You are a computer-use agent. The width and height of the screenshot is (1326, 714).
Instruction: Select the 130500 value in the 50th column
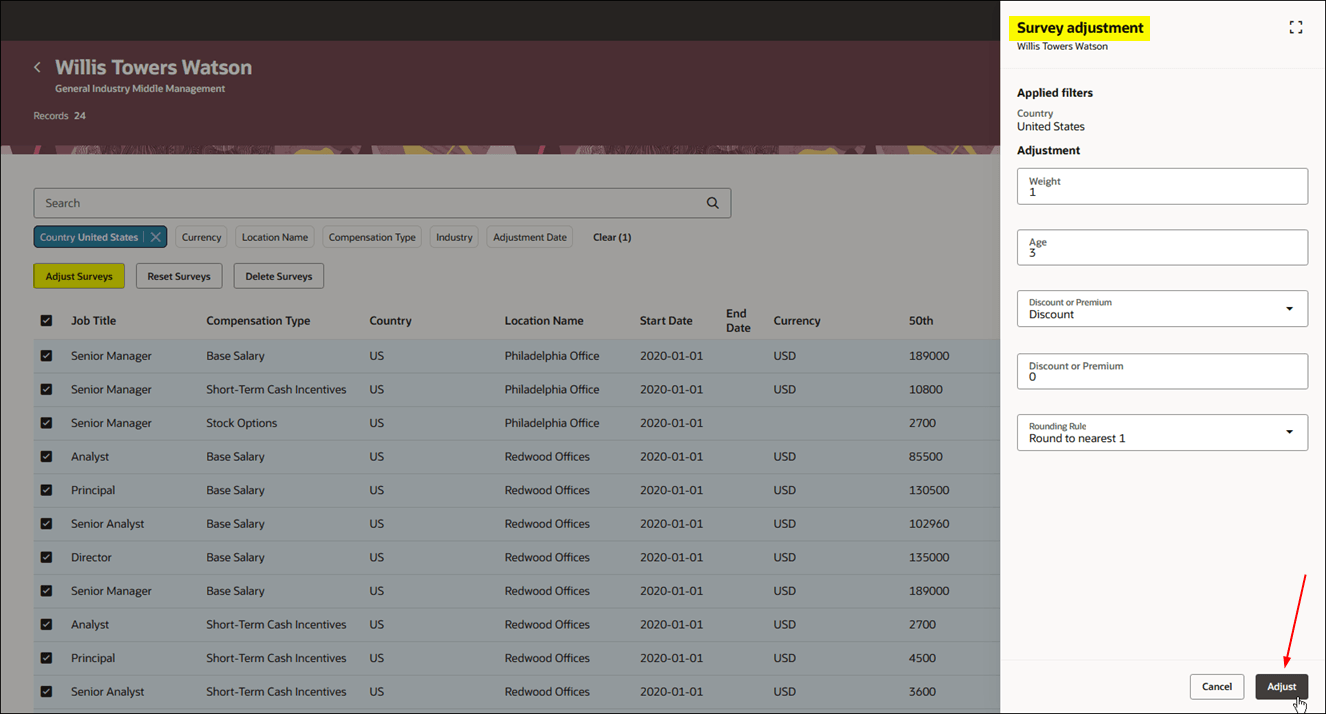(x=929, y=490)
